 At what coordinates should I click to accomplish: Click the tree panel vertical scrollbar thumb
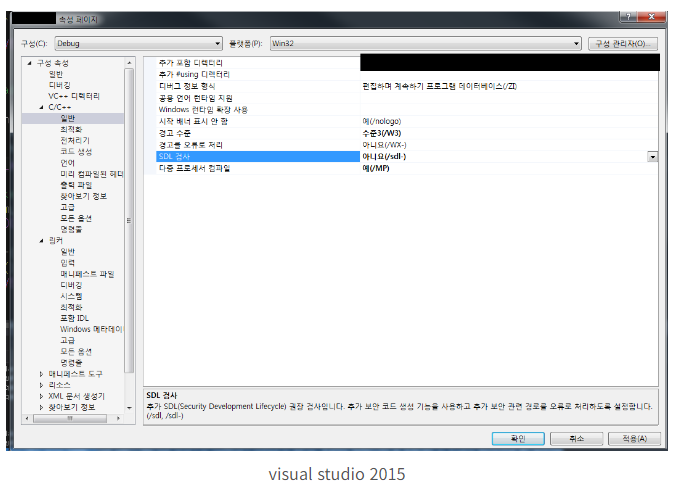(129, 220)
